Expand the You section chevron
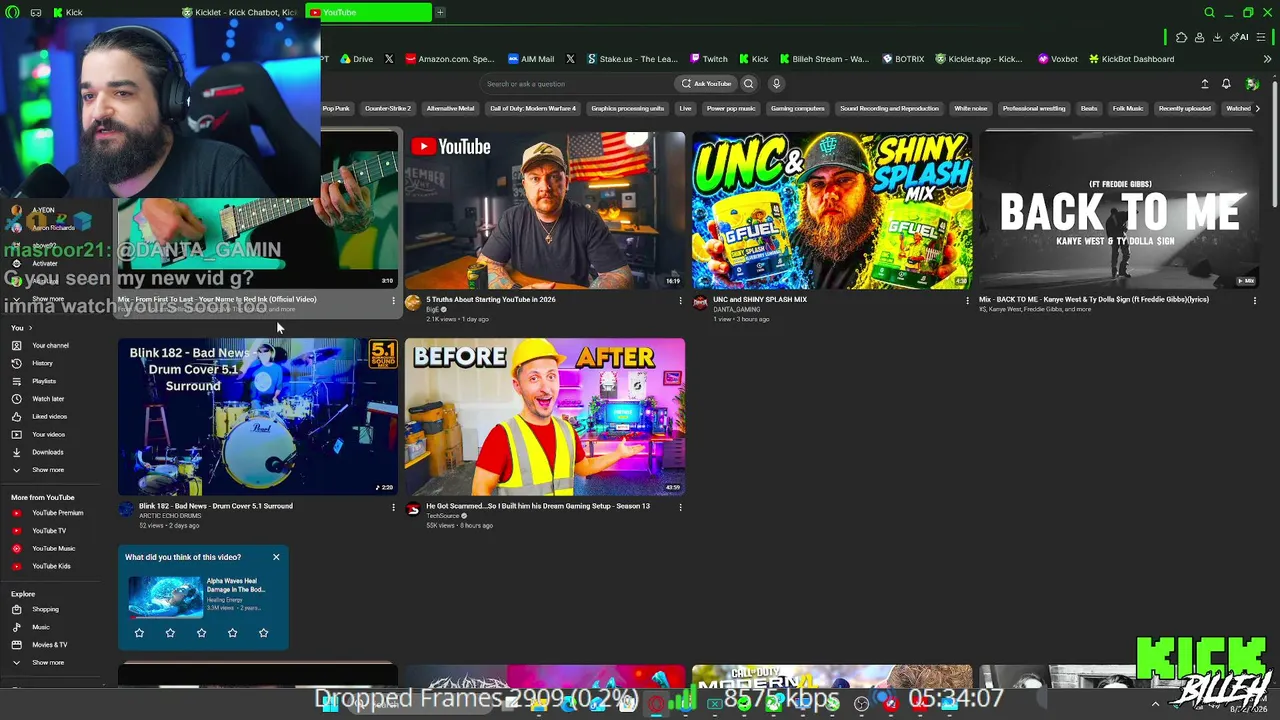 pos(30,328)
